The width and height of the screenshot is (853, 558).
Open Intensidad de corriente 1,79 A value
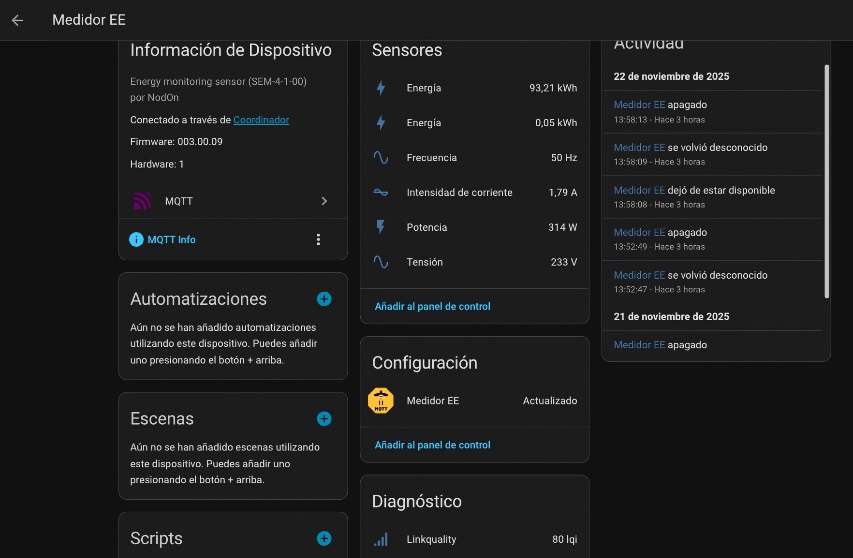(x=563, y=193)
